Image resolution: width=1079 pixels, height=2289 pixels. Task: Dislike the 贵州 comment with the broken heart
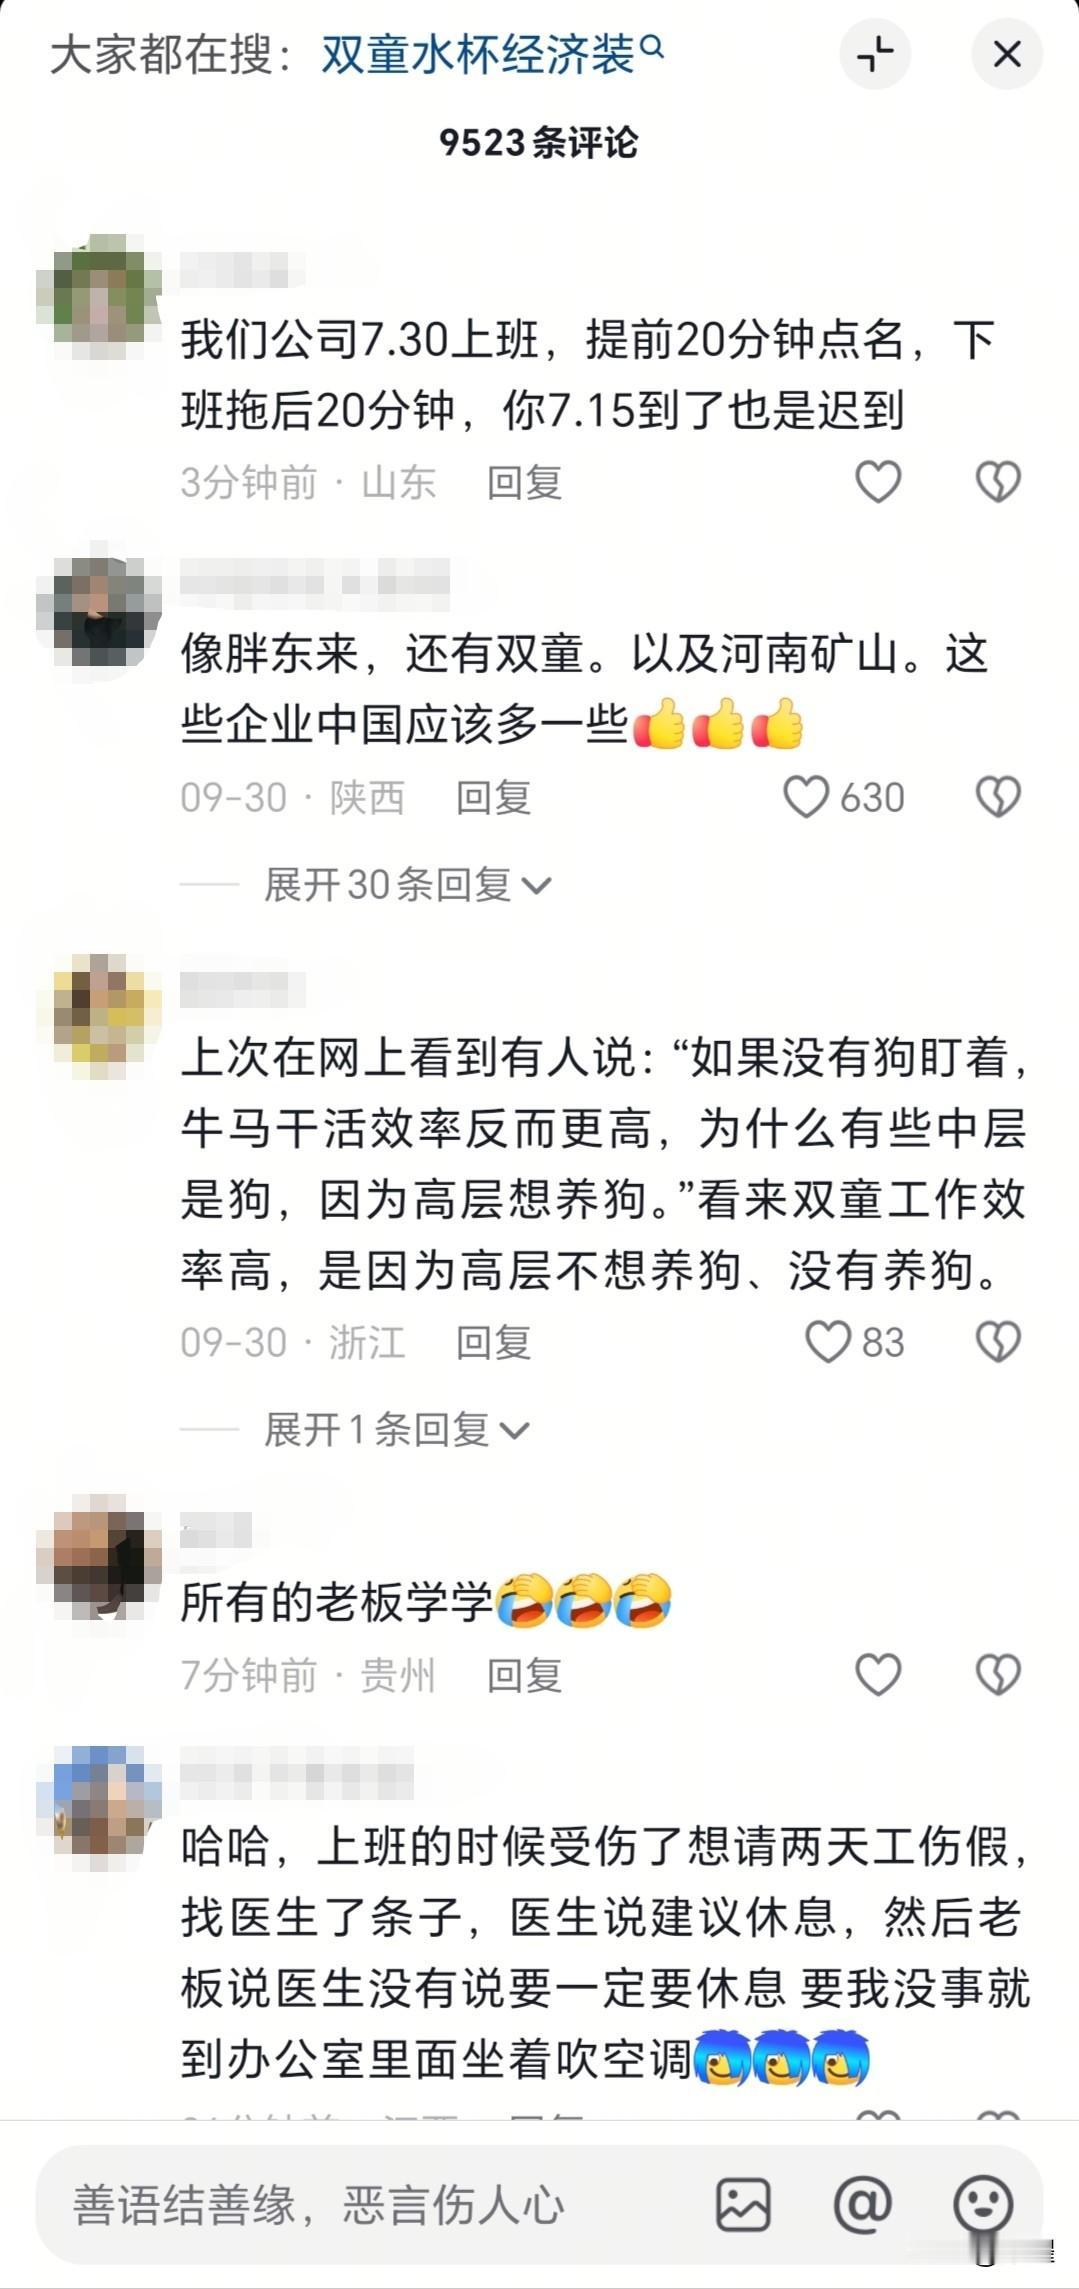coord(998,1674)
